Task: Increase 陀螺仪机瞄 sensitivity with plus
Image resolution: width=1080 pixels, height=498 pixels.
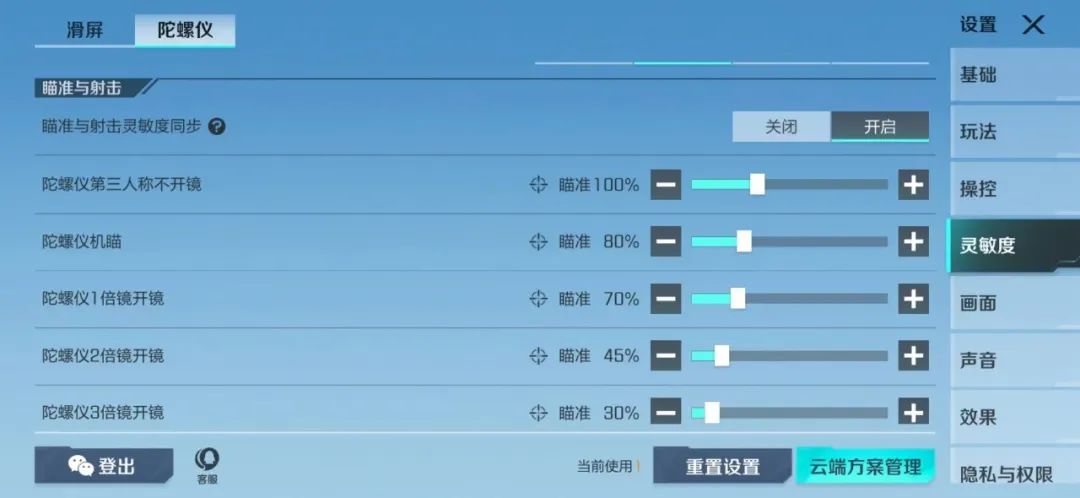Action: [913, 241]
